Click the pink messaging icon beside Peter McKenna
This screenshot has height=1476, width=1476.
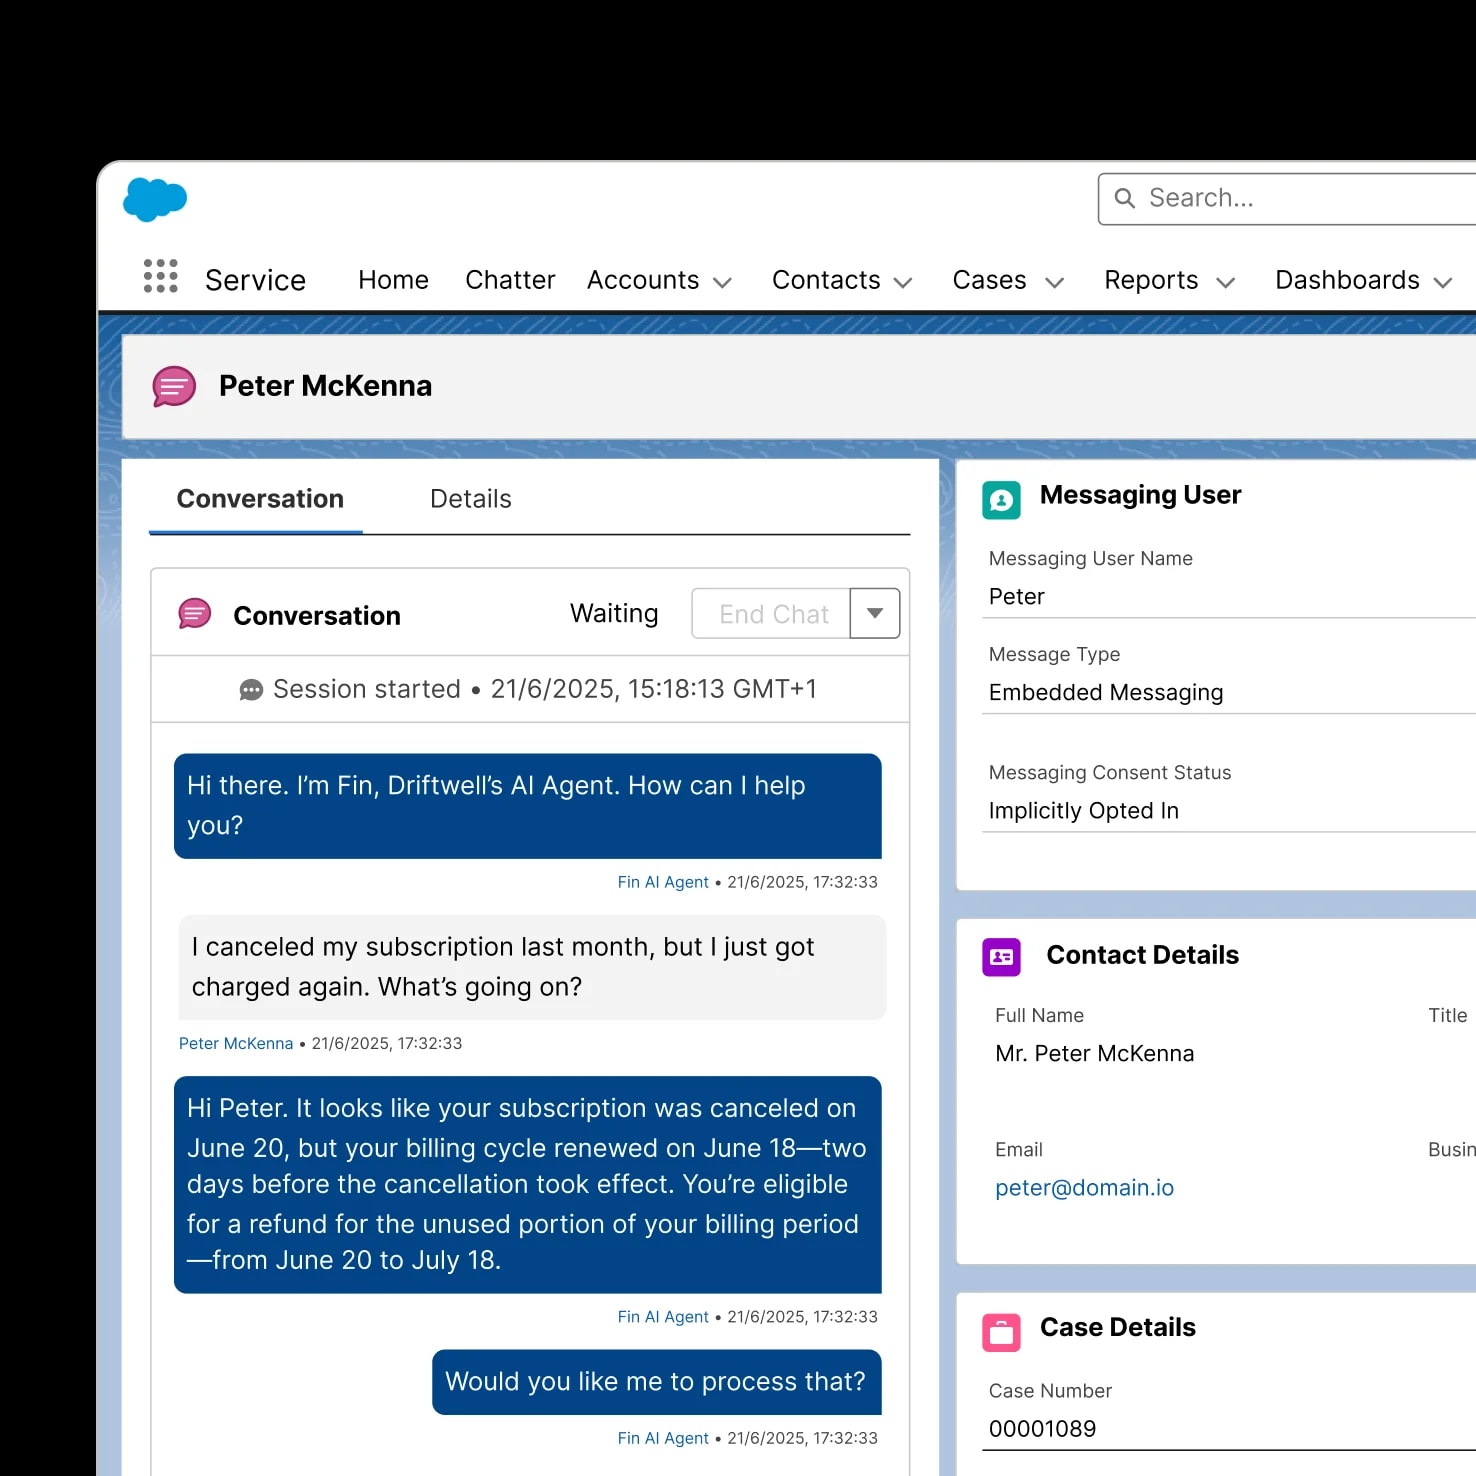coord(173,386)
